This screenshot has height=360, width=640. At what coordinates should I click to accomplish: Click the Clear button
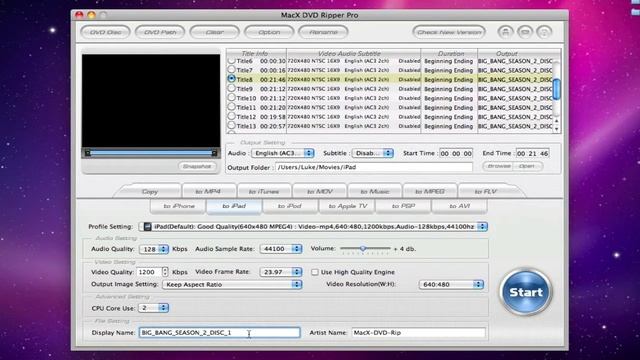pyautogui.click(x=214, y=32)
